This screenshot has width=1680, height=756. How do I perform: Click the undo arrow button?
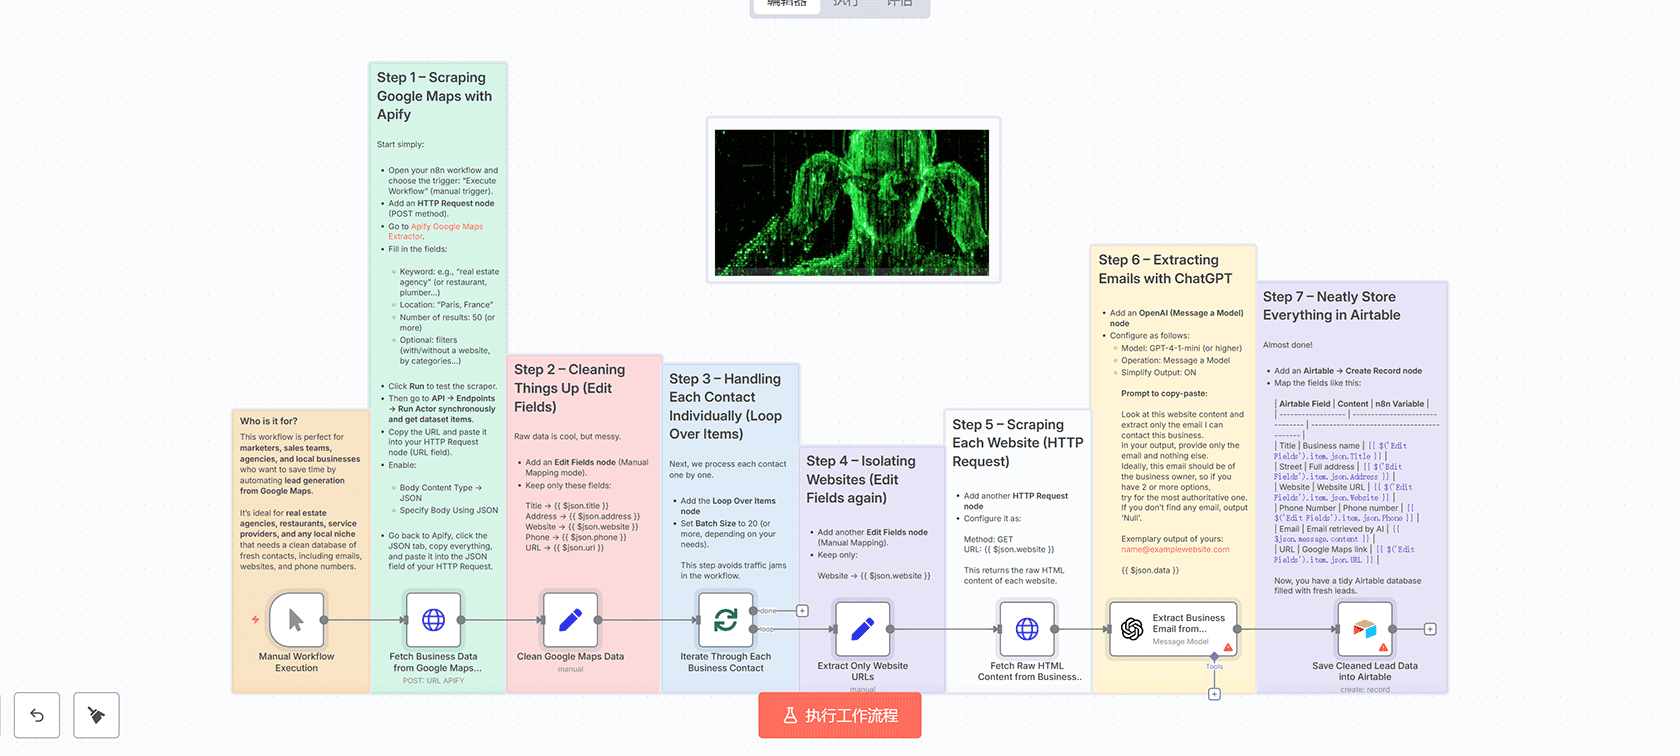tap(37, 715)
